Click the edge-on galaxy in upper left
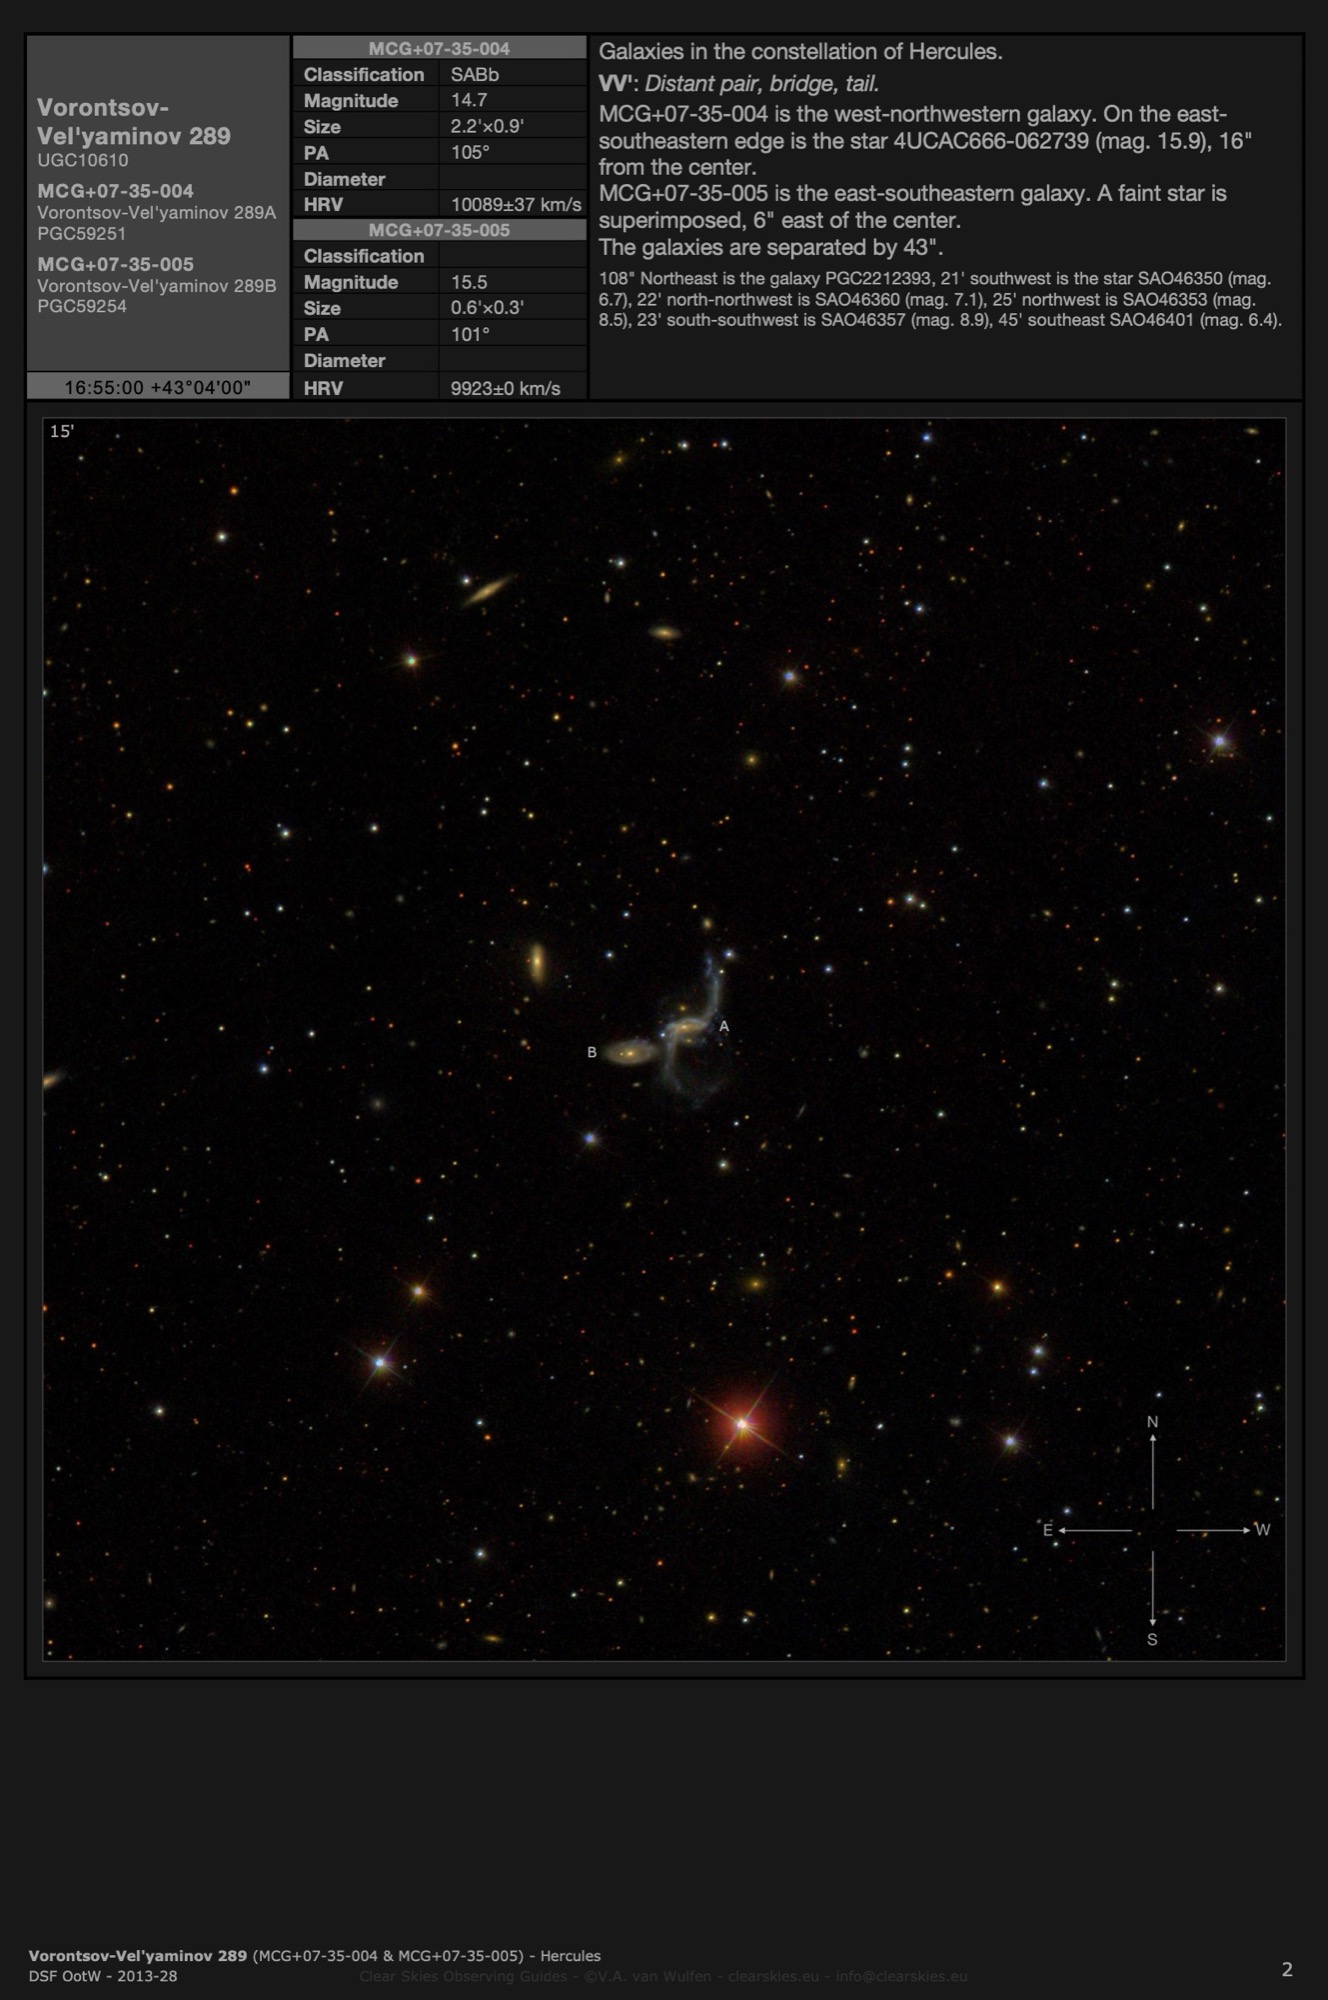This screenshot has width=1328, height=2000. (486, 590)
